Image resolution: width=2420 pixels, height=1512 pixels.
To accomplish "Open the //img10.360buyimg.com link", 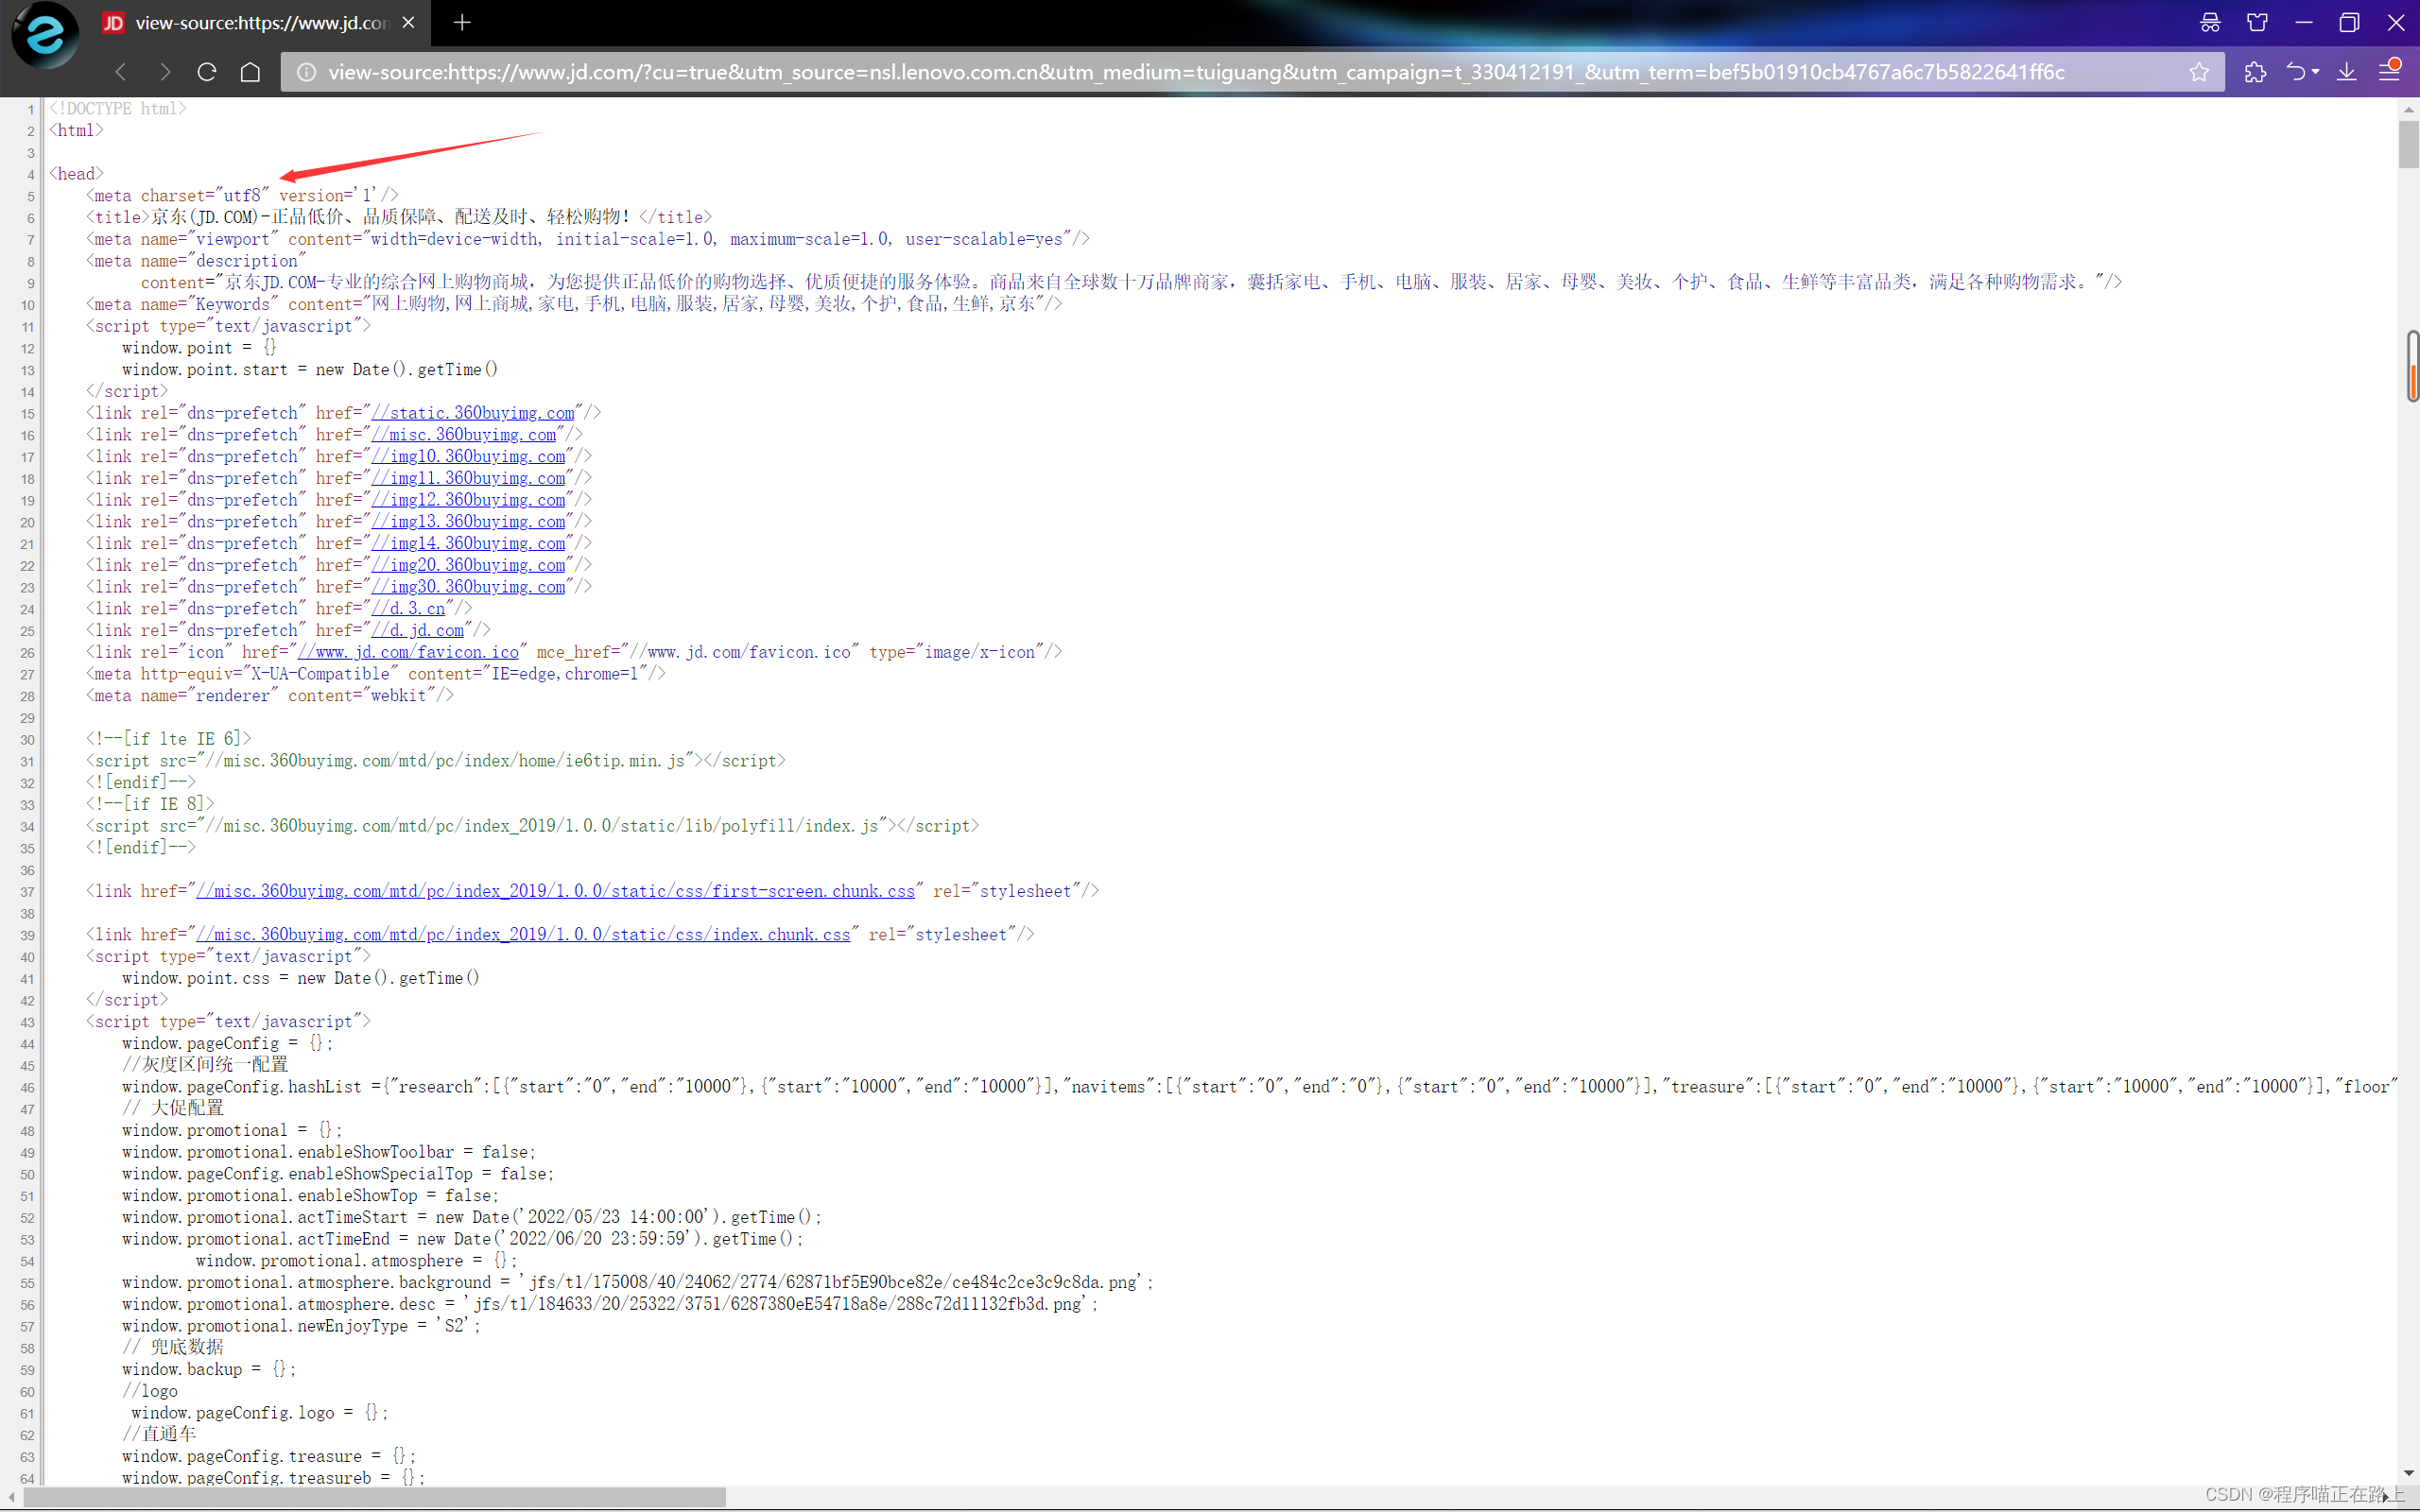I will pyautogui.click(x=468, y=457).
